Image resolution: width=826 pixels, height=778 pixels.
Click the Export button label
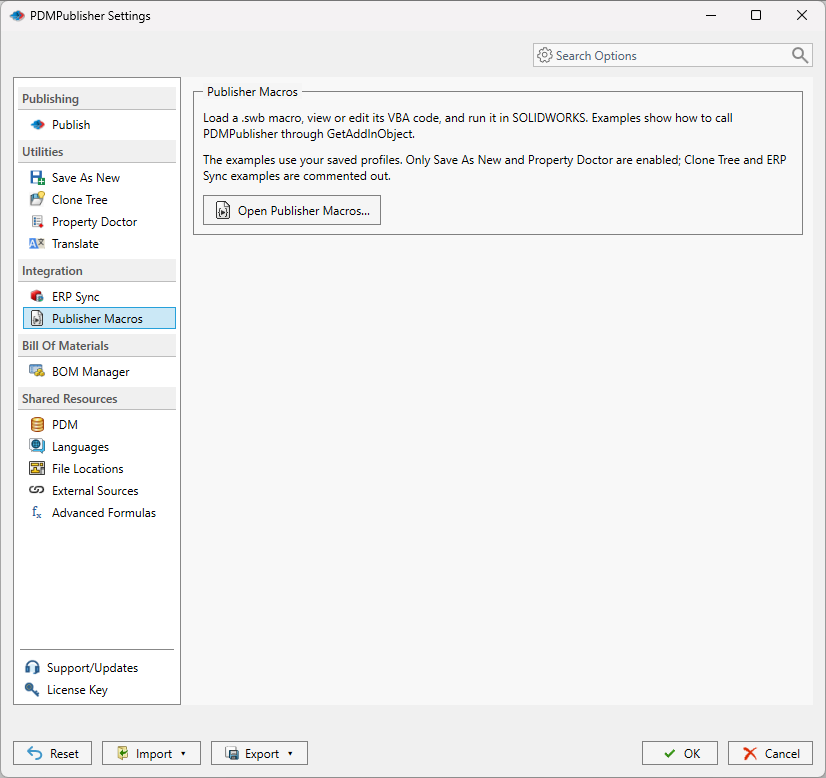262,754
